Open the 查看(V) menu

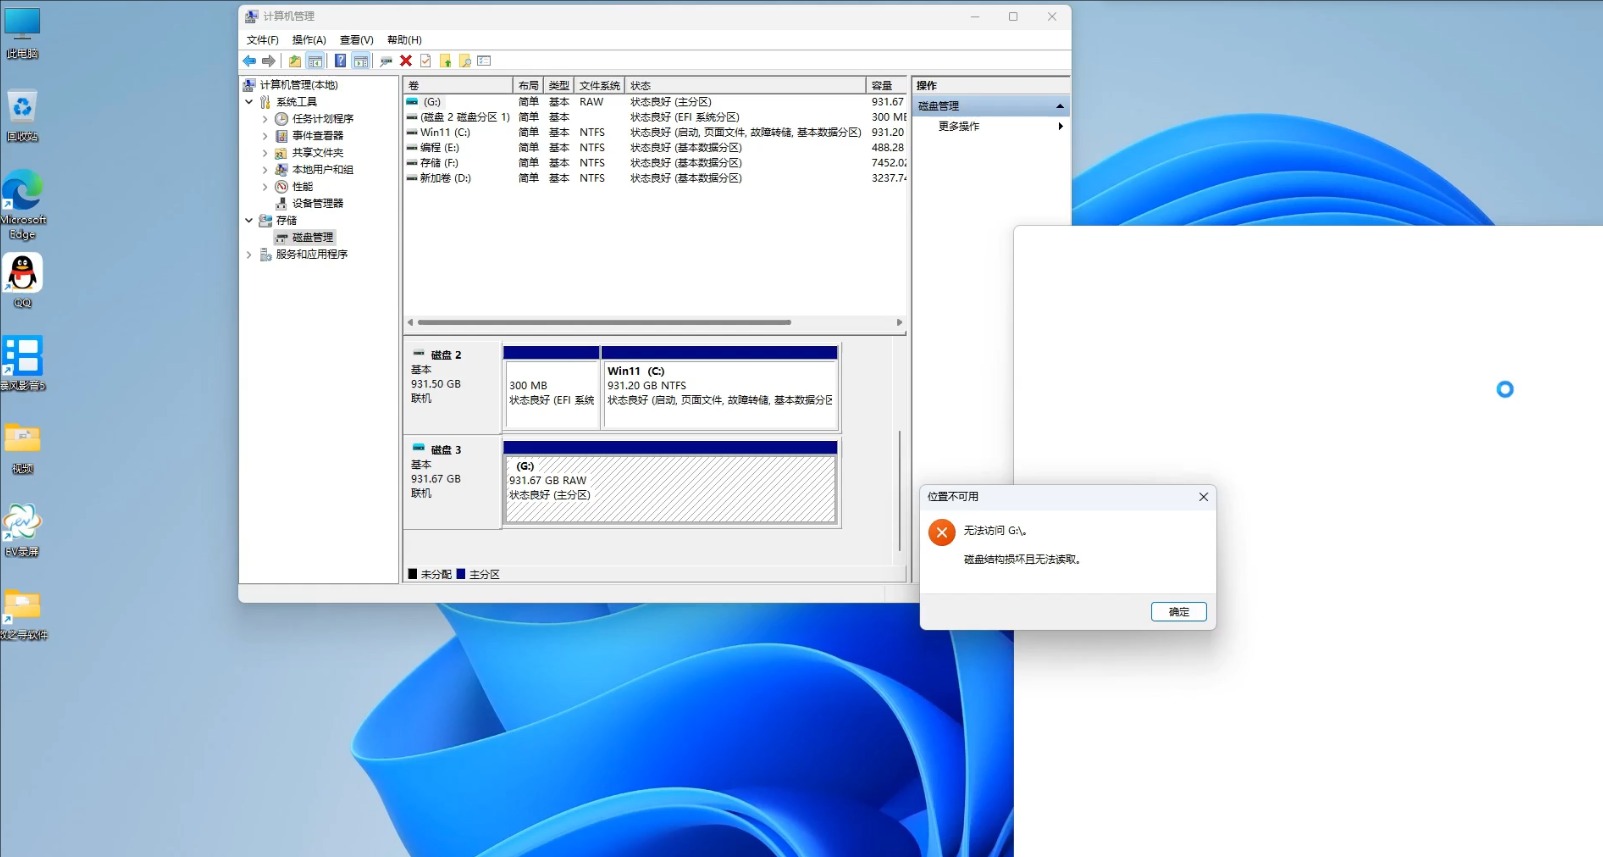tap(356, 40)
